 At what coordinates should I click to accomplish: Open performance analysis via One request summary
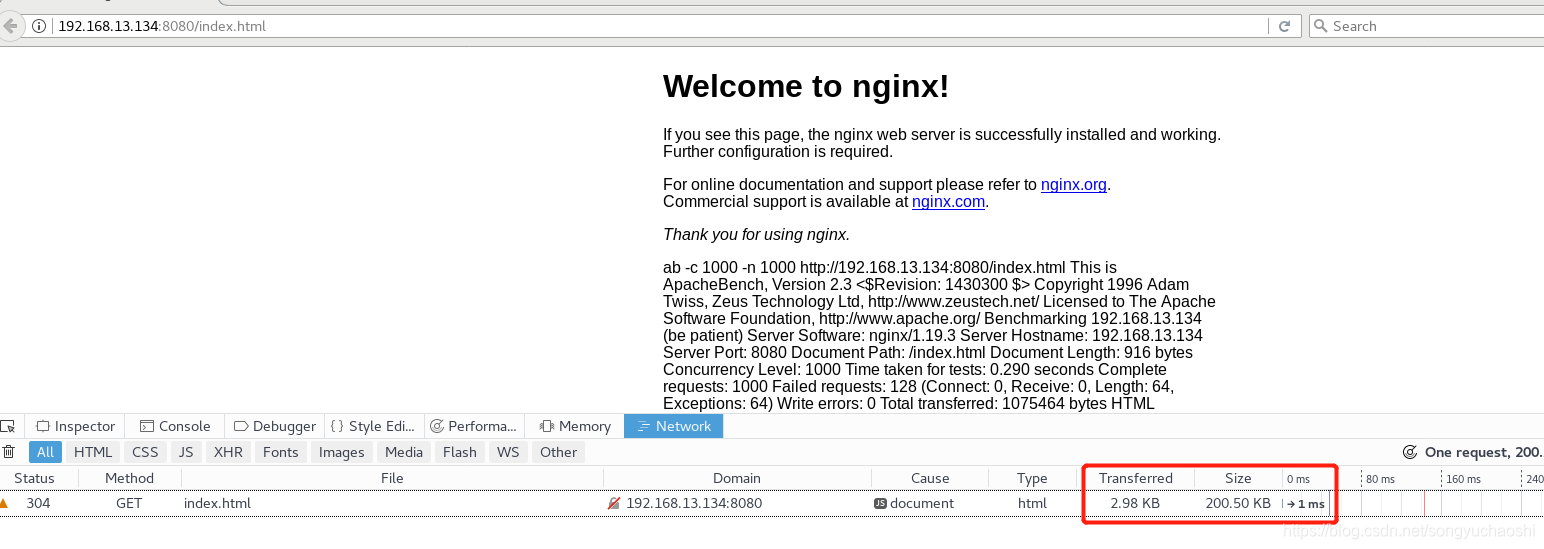pyautogui.click(x=1473, y=452)
